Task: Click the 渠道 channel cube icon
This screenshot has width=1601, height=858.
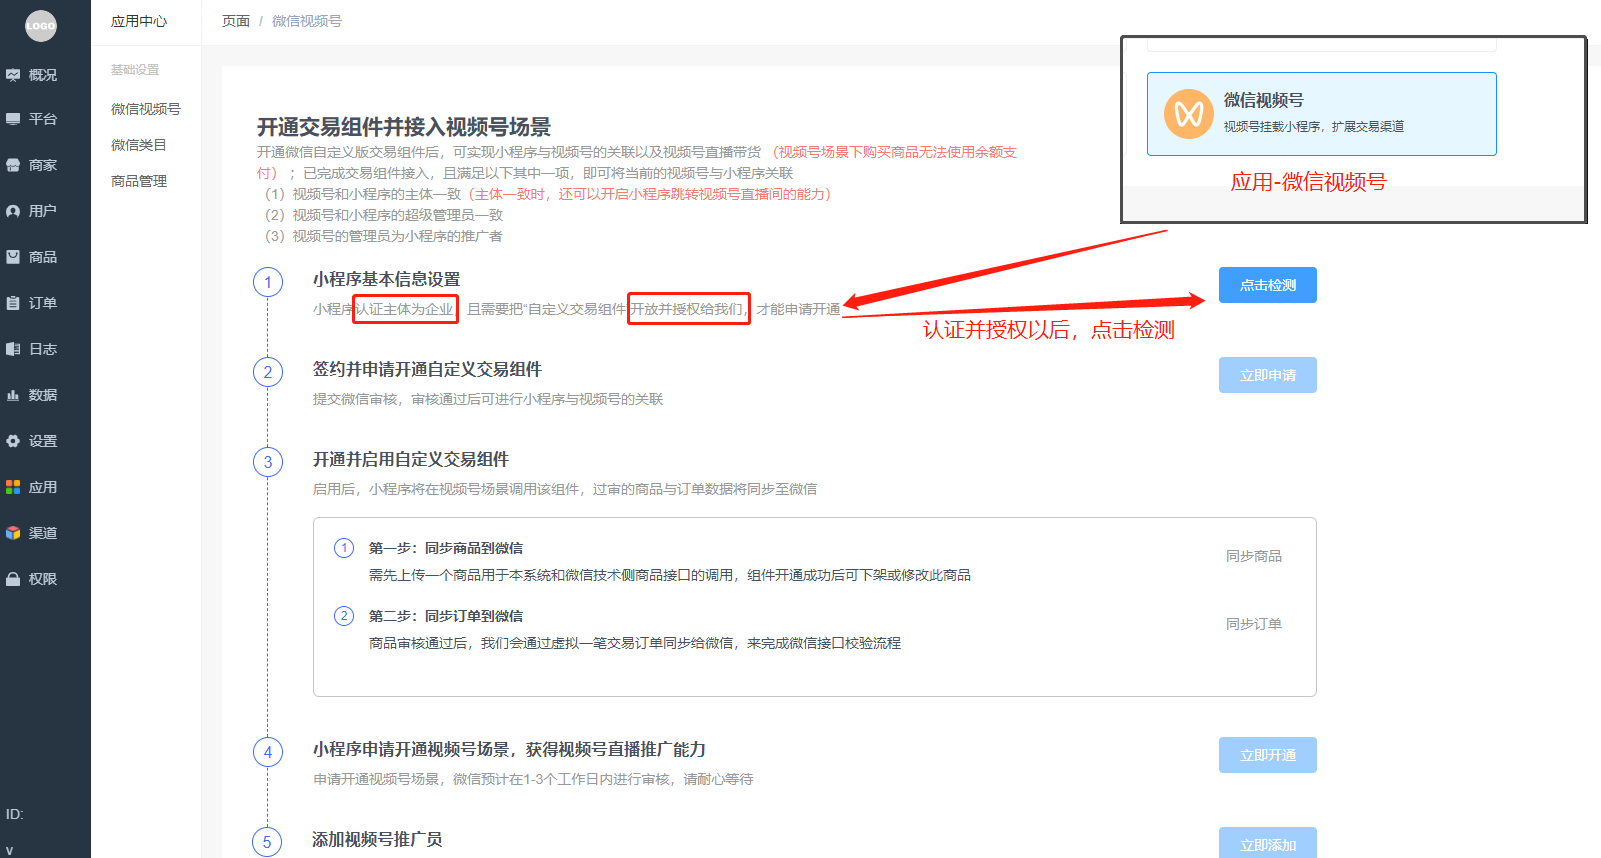Action: [13, 533]
